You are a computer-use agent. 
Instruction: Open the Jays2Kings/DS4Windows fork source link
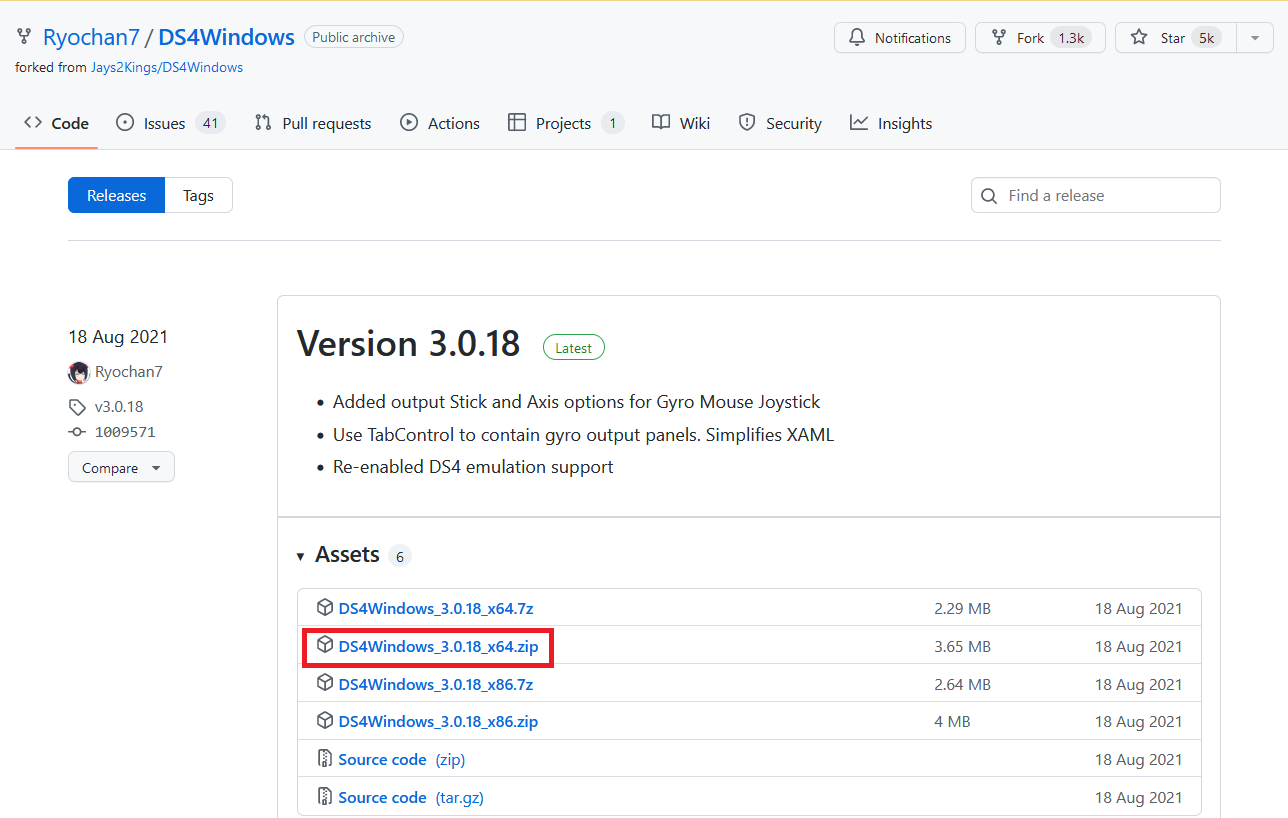coord(167,67)
